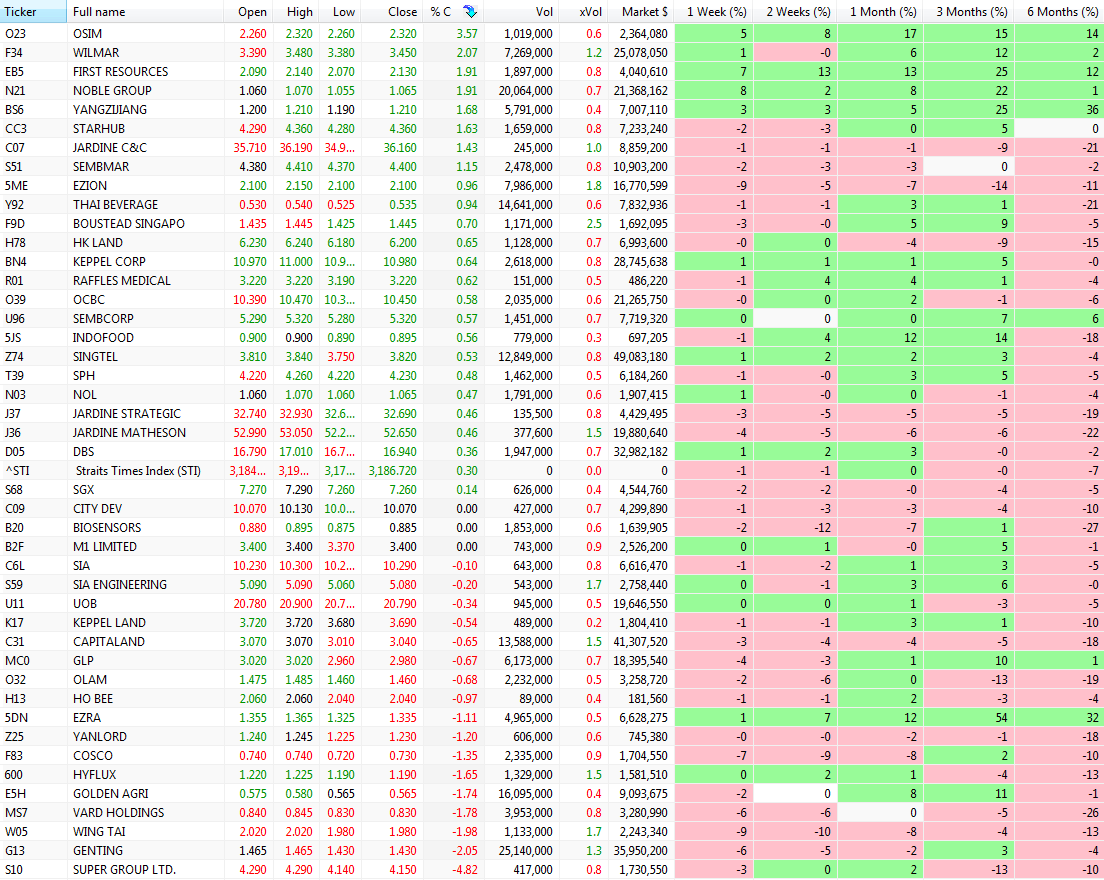Sort by the Open price header

coord(252,11)
